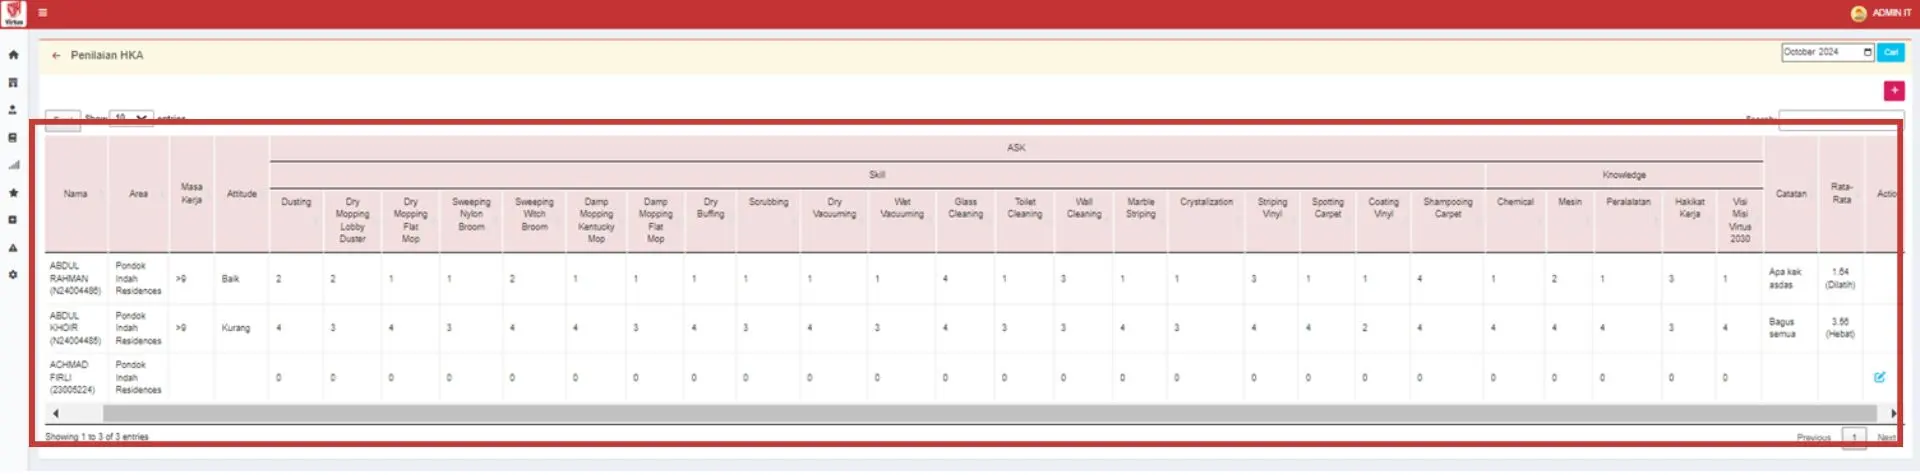Image resolution: width=1920 pixels, height=475 pixels.
Task: Open the bar chart icon in the sidebar
Action: [13, 165]
